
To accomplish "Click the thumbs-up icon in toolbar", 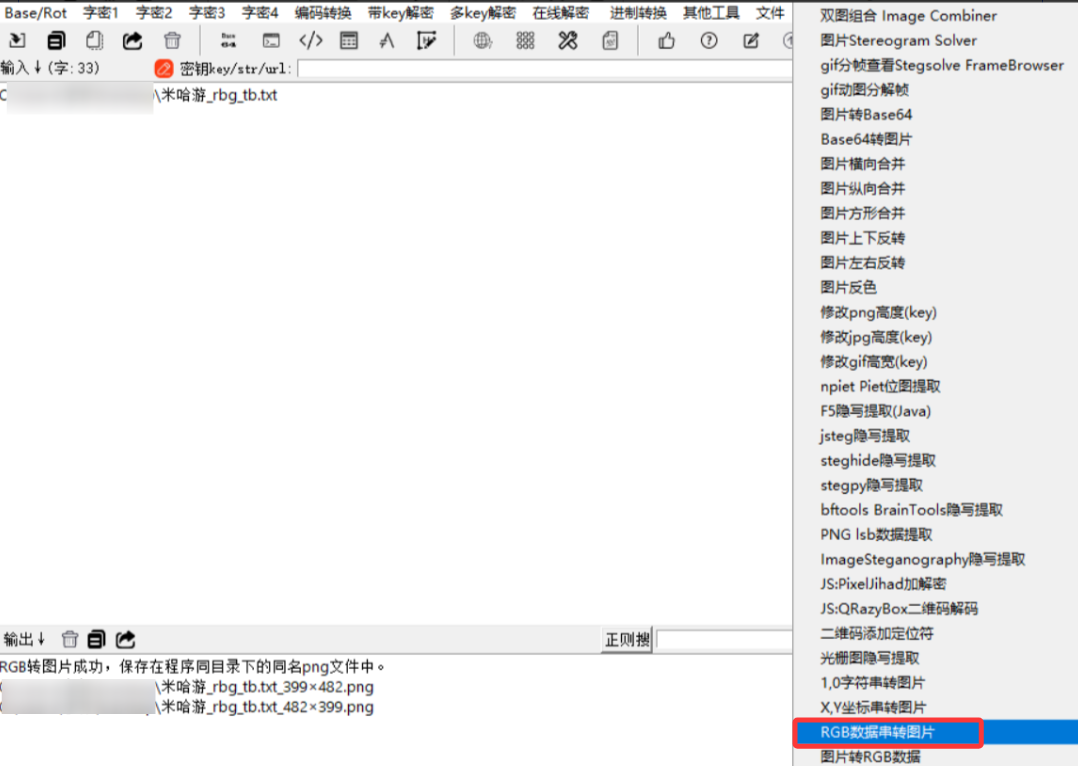I will (x=666, y=41).
